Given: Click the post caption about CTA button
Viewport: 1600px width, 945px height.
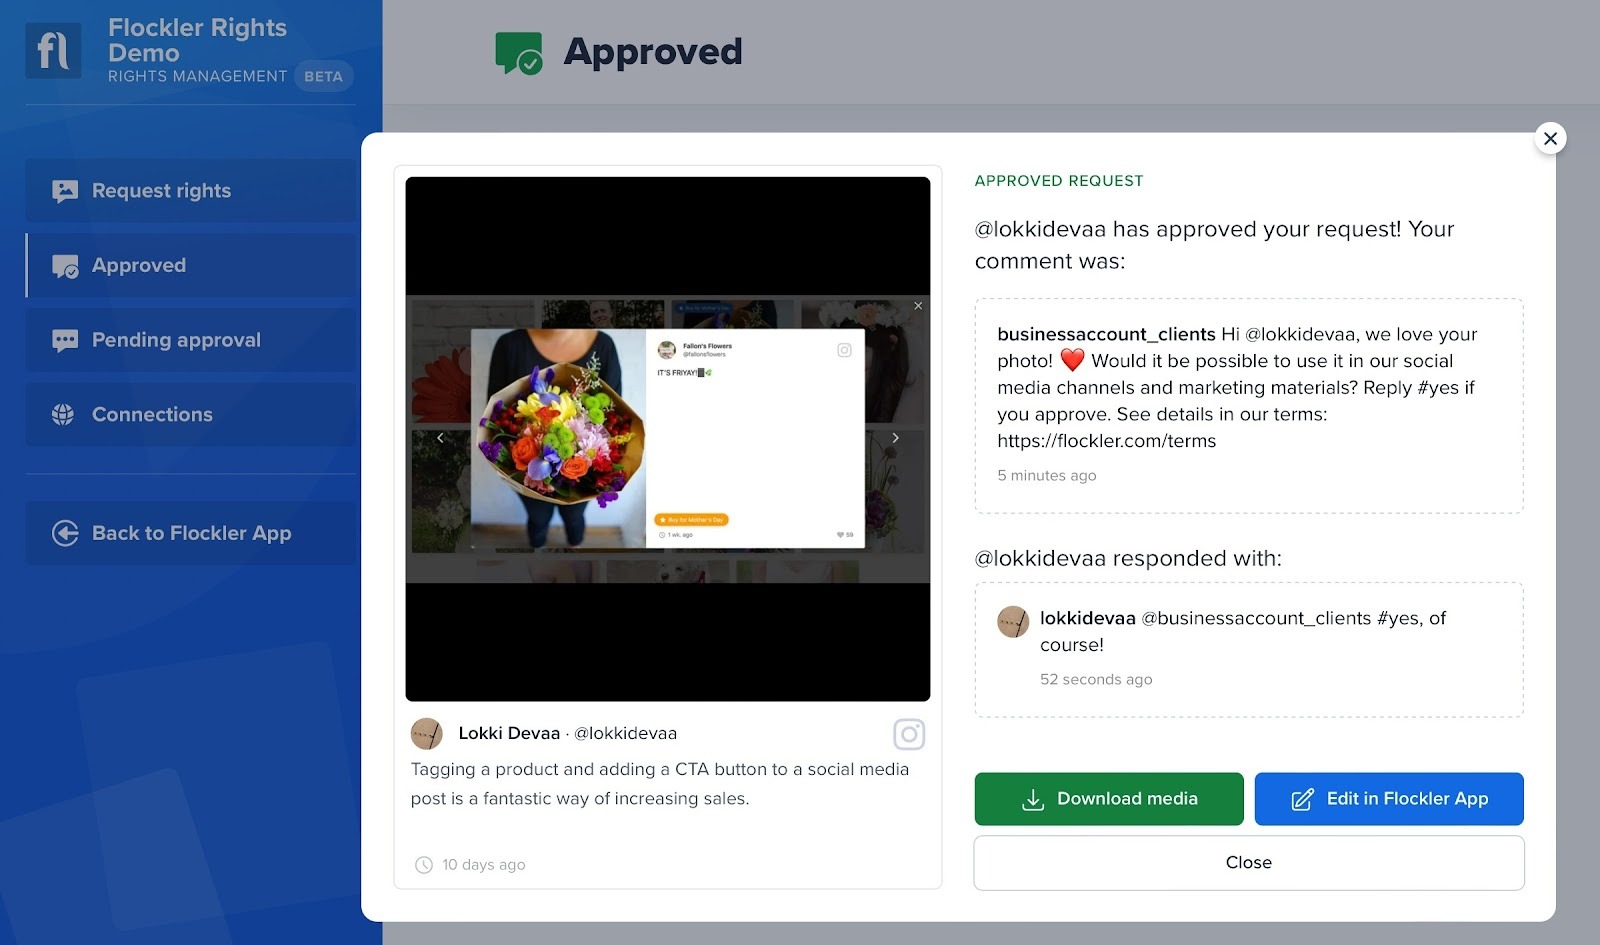Looking at the screenshot, I should (660, 784).
